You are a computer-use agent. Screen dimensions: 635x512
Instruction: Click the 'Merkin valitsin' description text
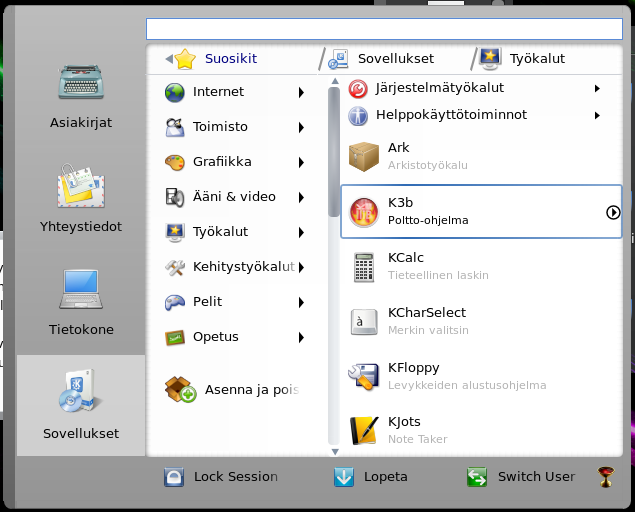click(x=428, y=331)
